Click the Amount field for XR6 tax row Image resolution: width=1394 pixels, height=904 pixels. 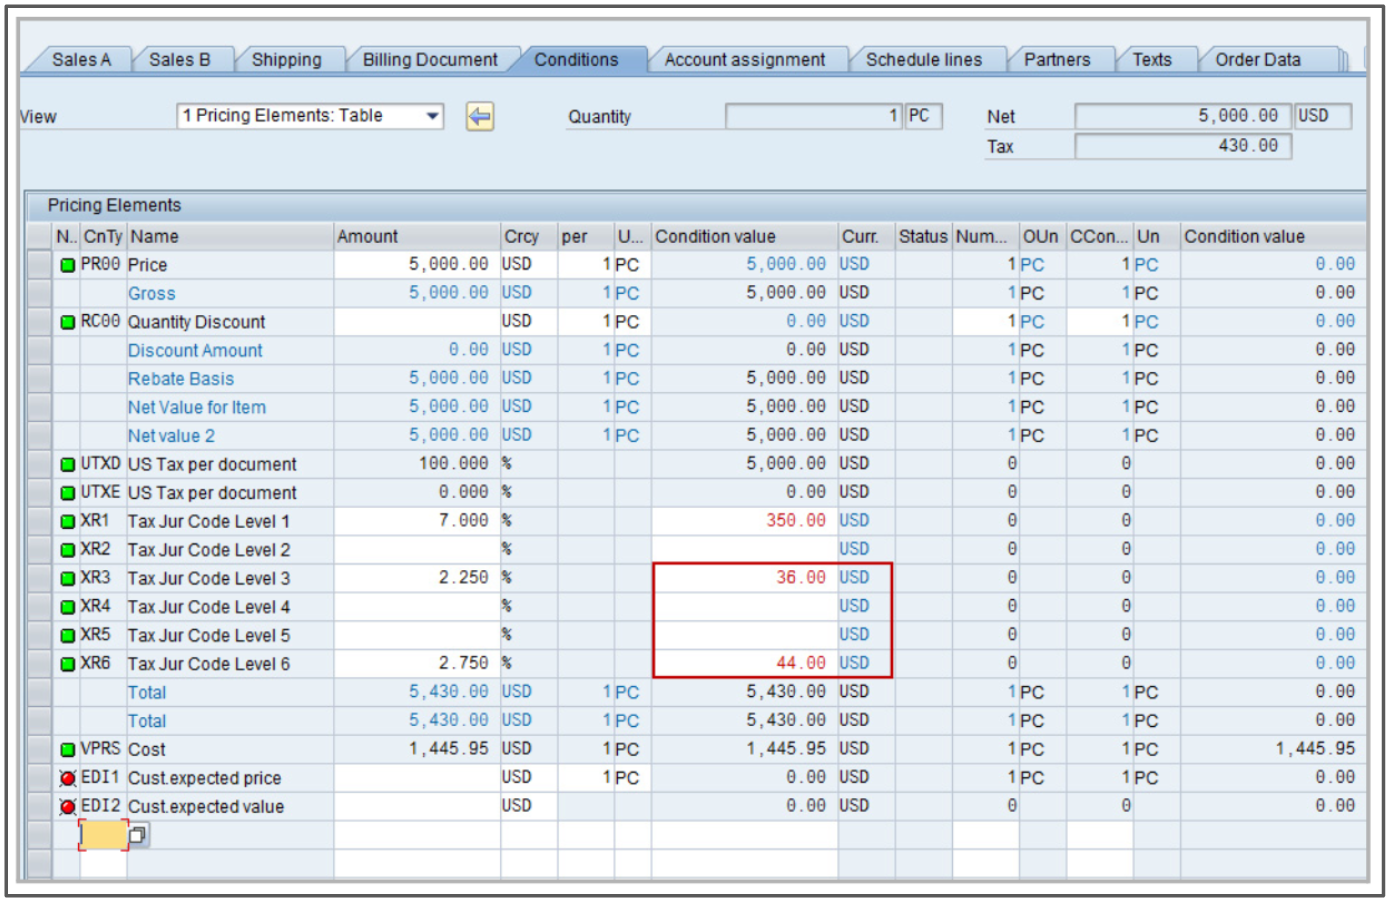click(416, 664)
